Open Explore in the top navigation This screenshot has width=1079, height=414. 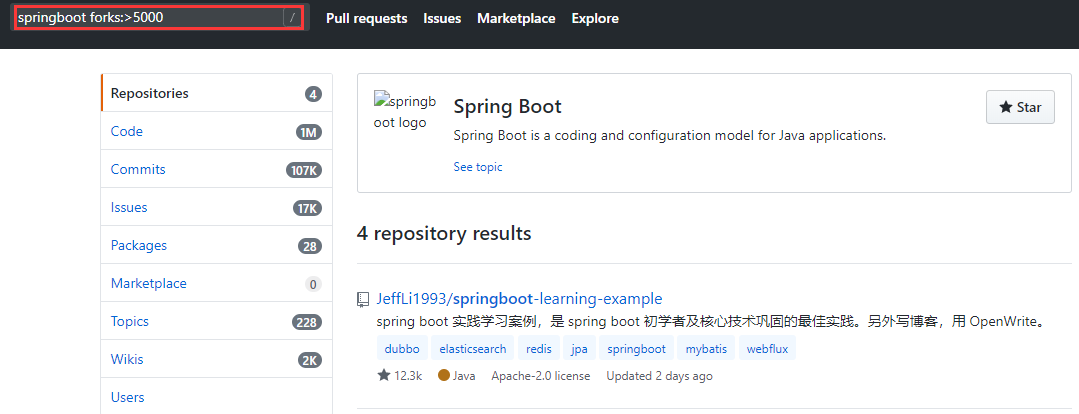pos(595,19)
